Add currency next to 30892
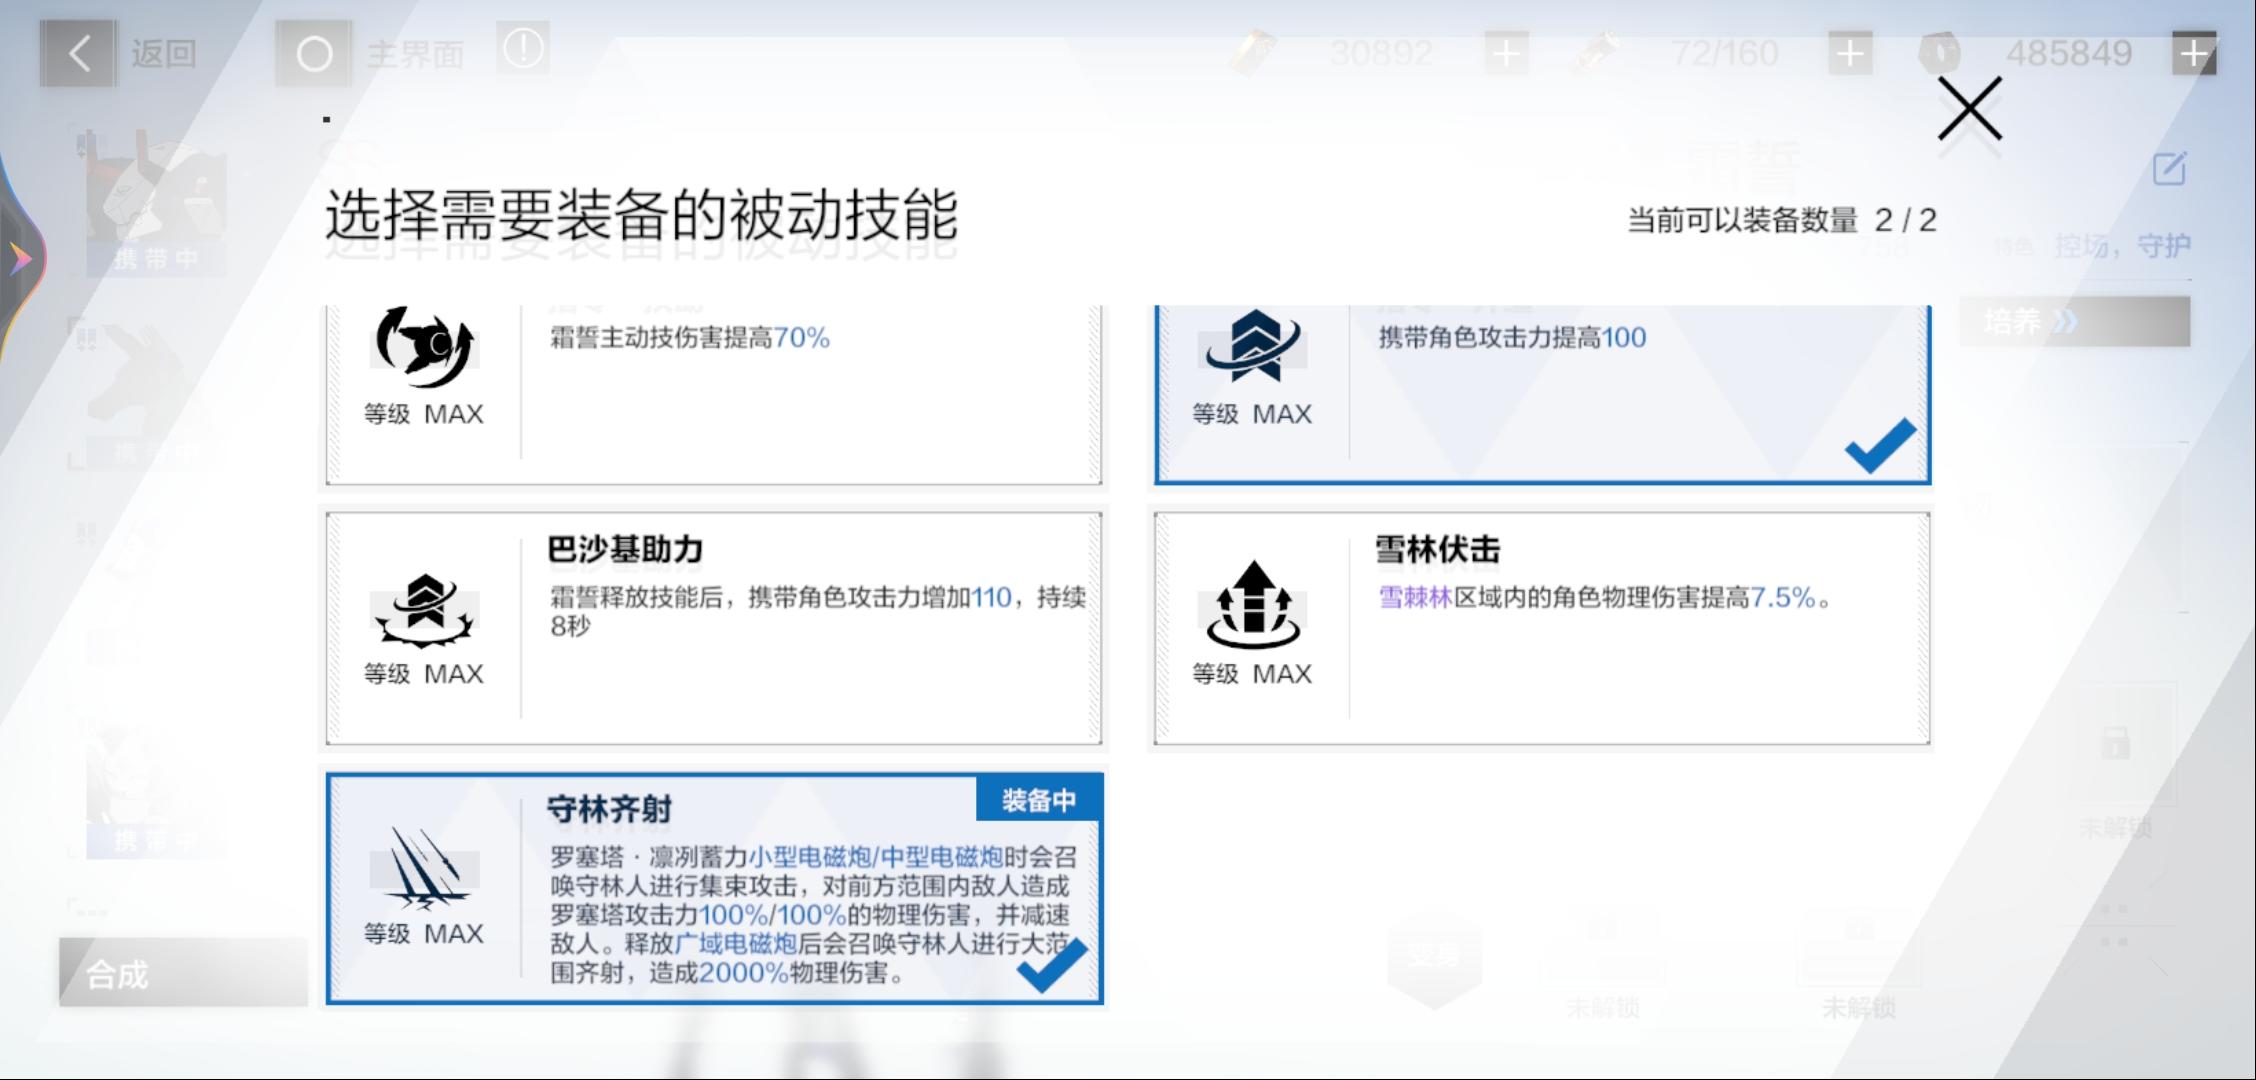This screenshot has width=2256, height=1080. (1506, 53)
